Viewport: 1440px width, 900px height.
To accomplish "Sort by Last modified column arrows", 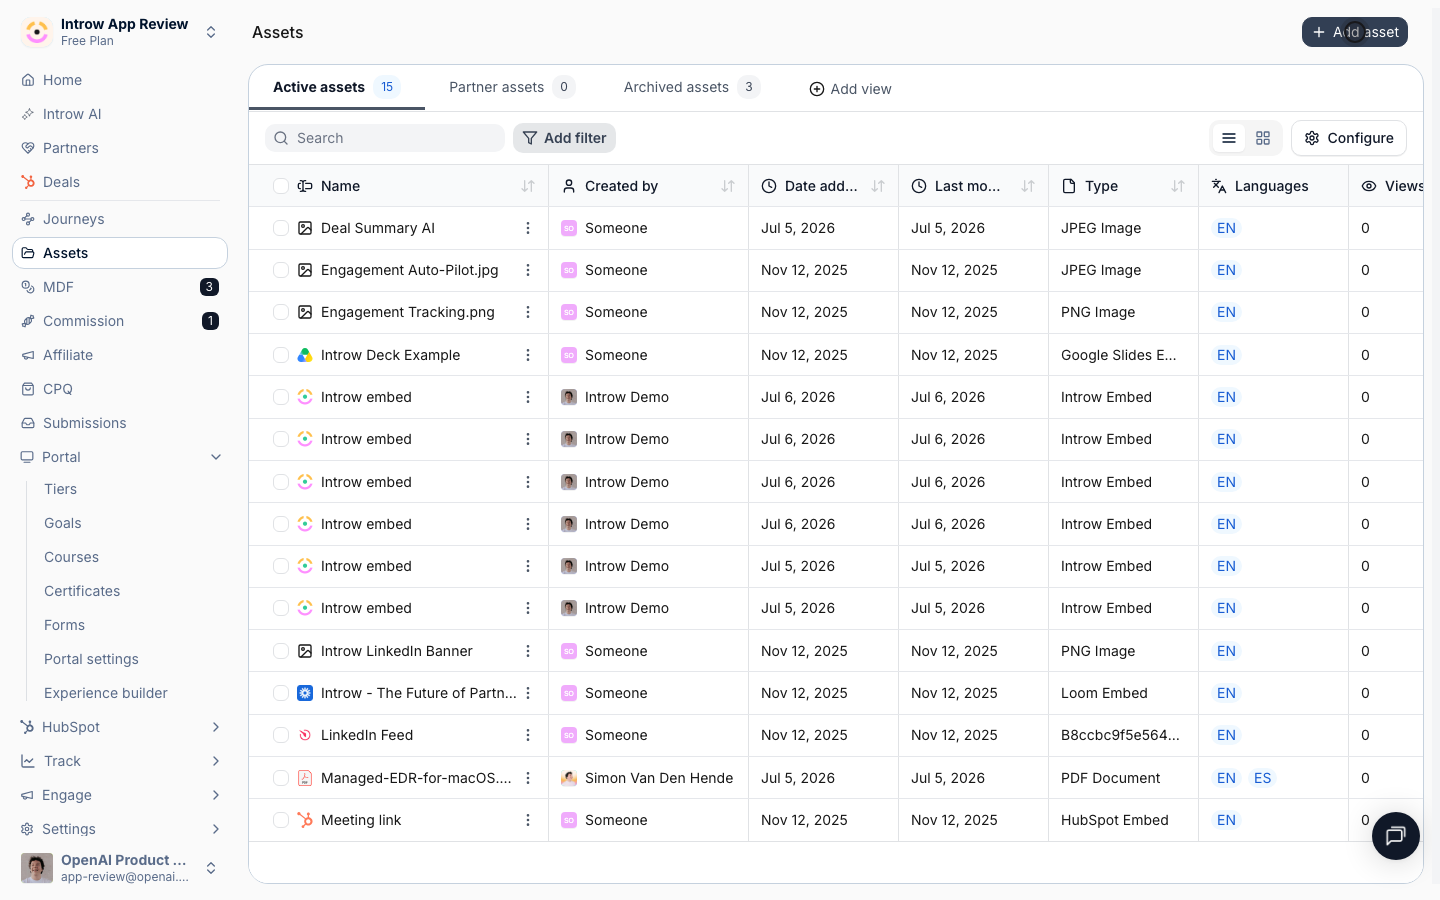I will (1028, 186).
